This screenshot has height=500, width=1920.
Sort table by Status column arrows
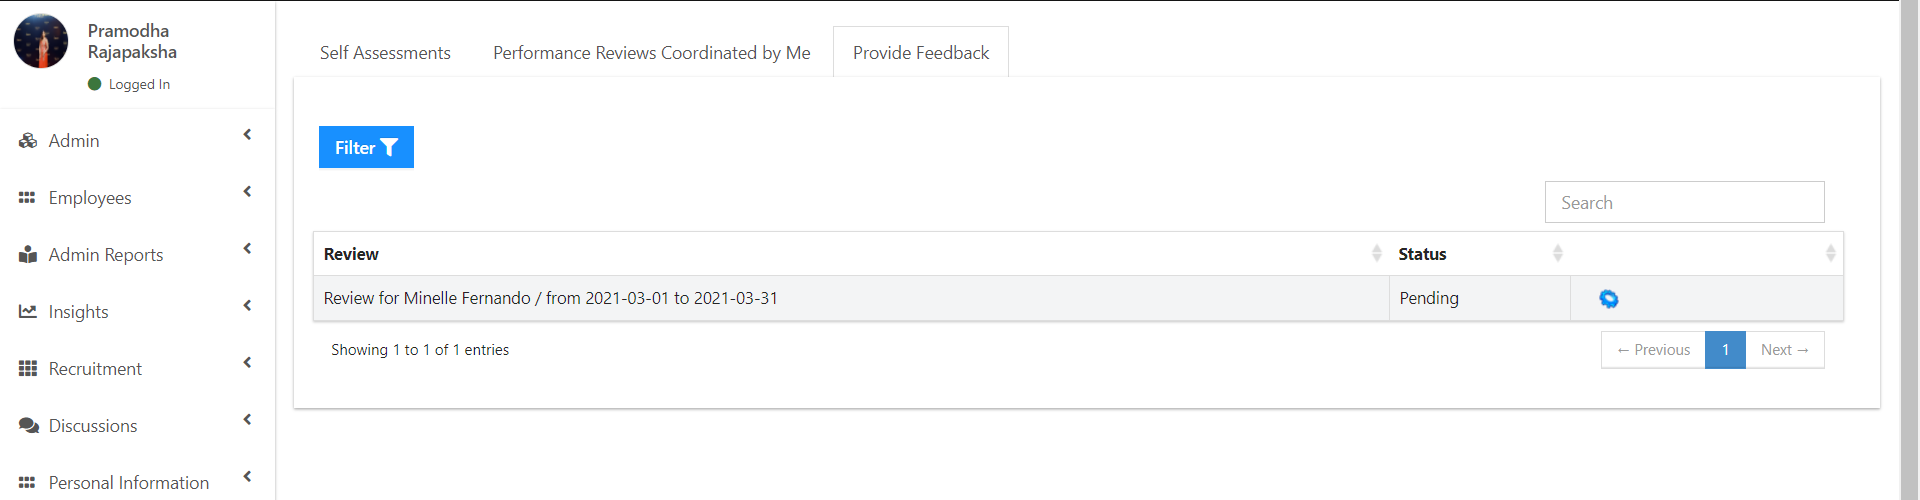point(1558,254)
